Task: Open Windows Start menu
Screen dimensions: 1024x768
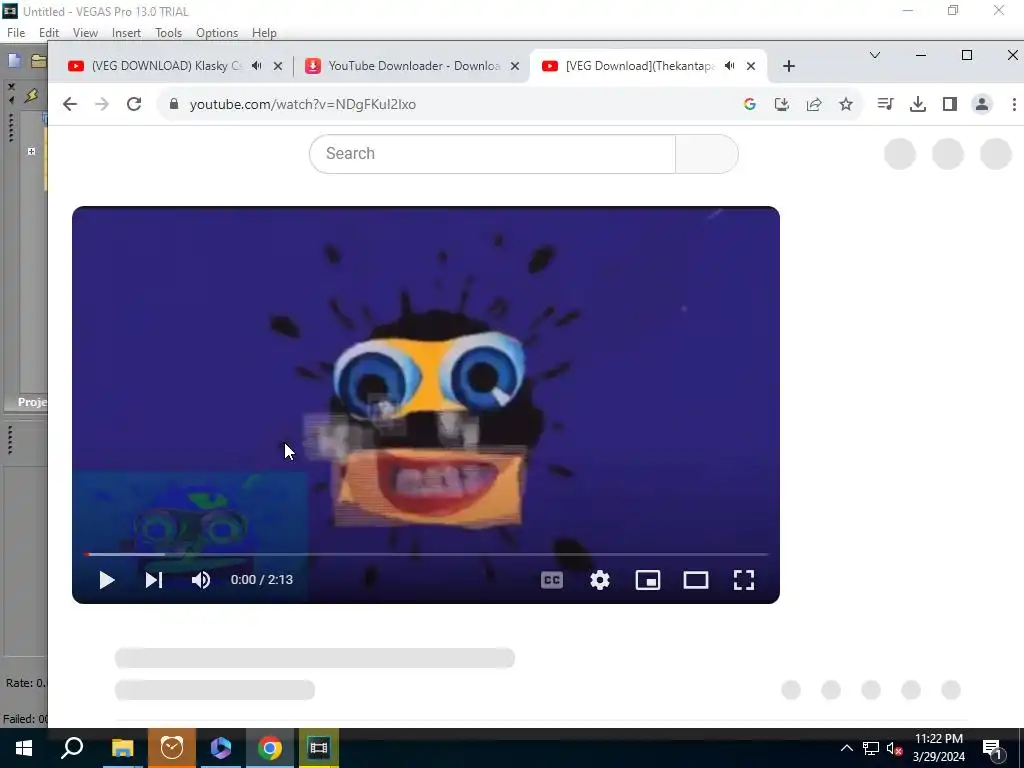Action: pos(24,748)
